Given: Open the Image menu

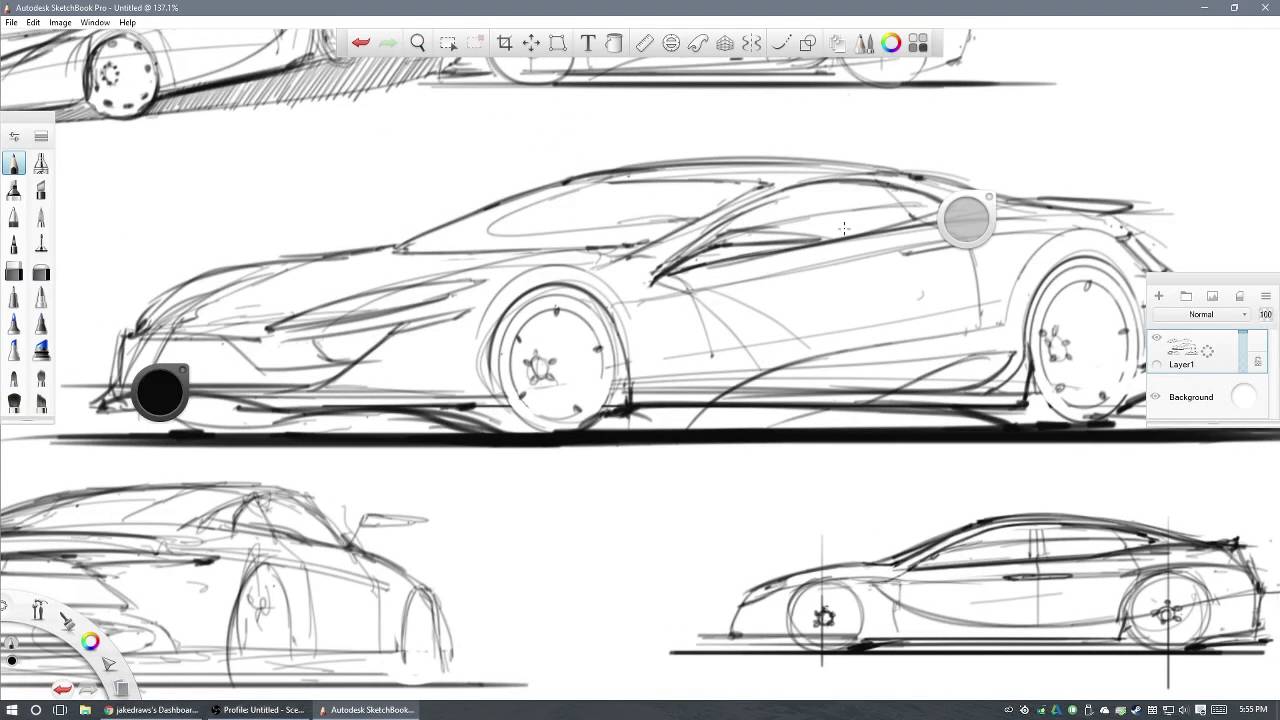Looking at the screenshot, I should (x=59, y=21).
